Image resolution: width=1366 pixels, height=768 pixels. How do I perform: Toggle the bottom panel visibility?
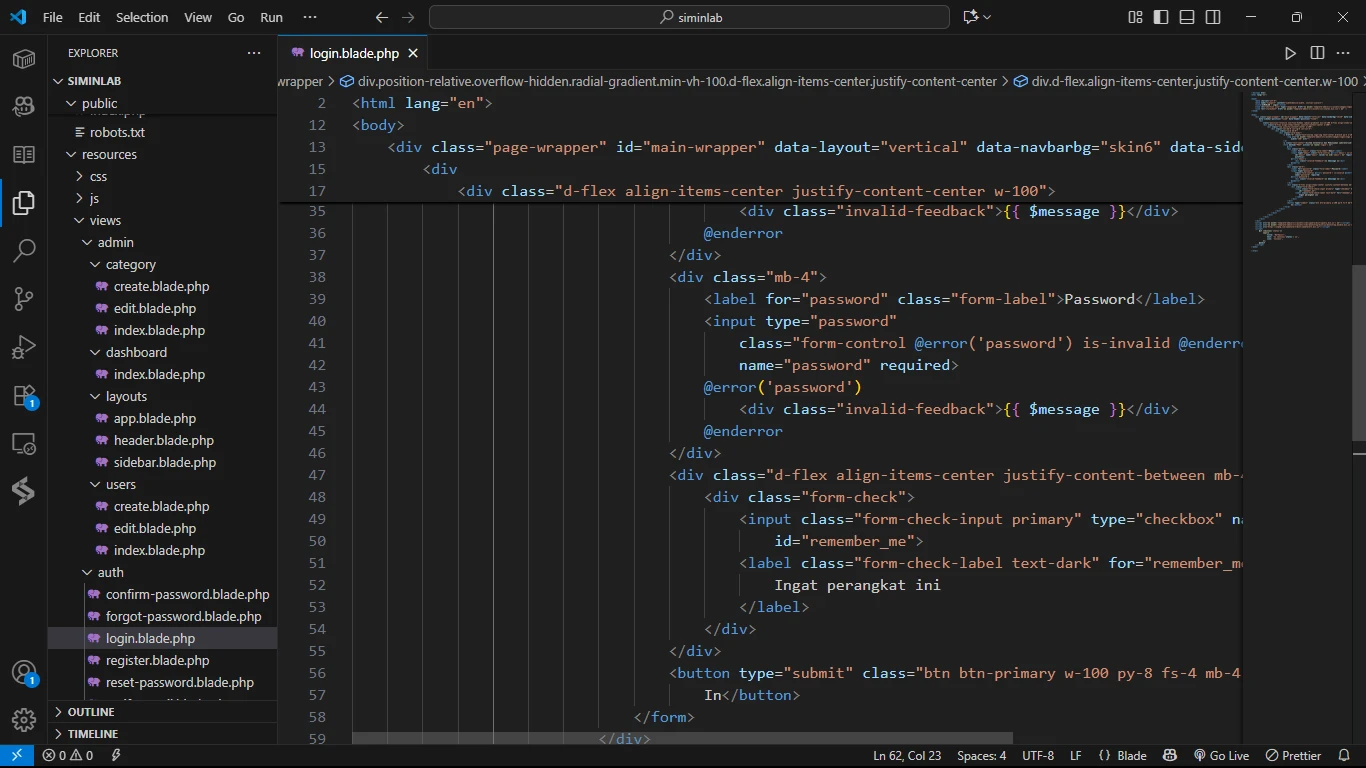(1187, 17)
